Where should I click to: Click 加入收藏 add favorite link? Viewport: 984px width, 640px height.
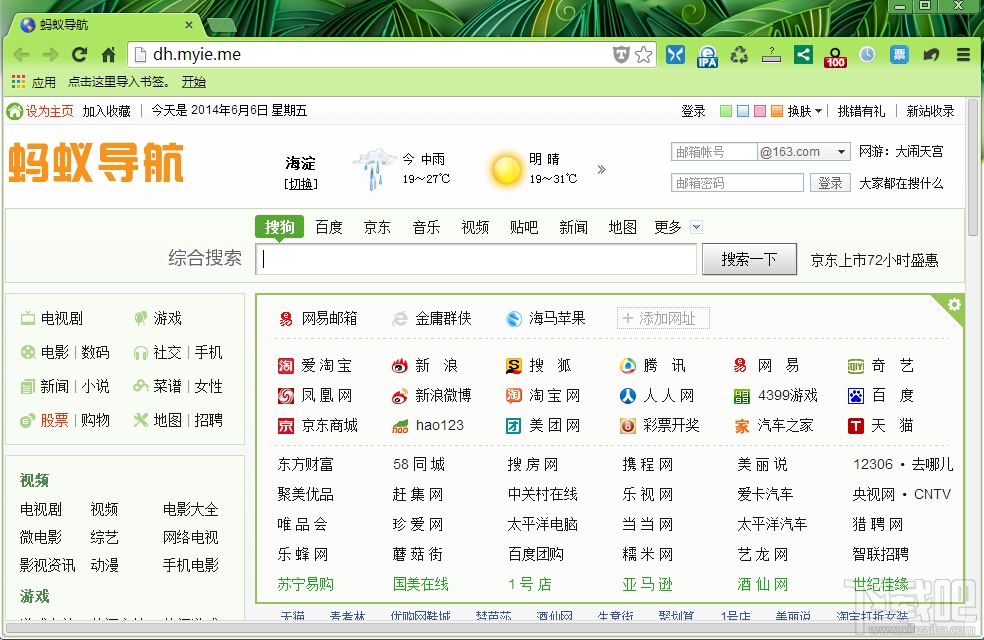point(106,111)
